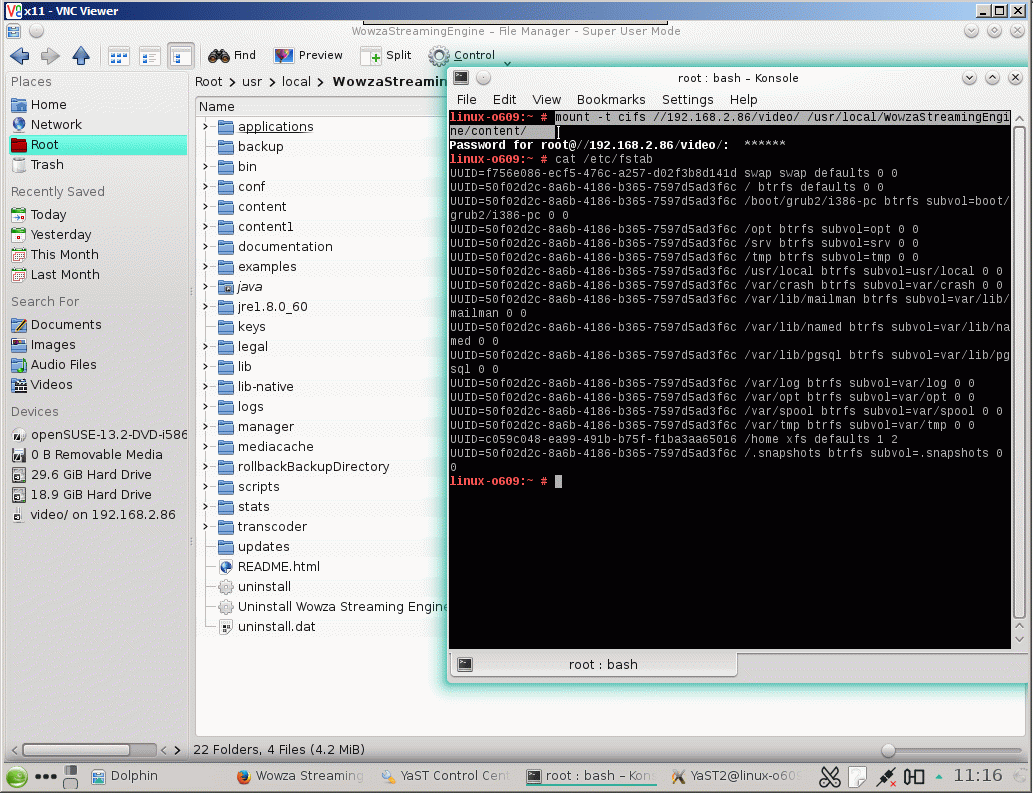Expand the documentation folder node
This screenshot has height=793, width=1033.
206,247
